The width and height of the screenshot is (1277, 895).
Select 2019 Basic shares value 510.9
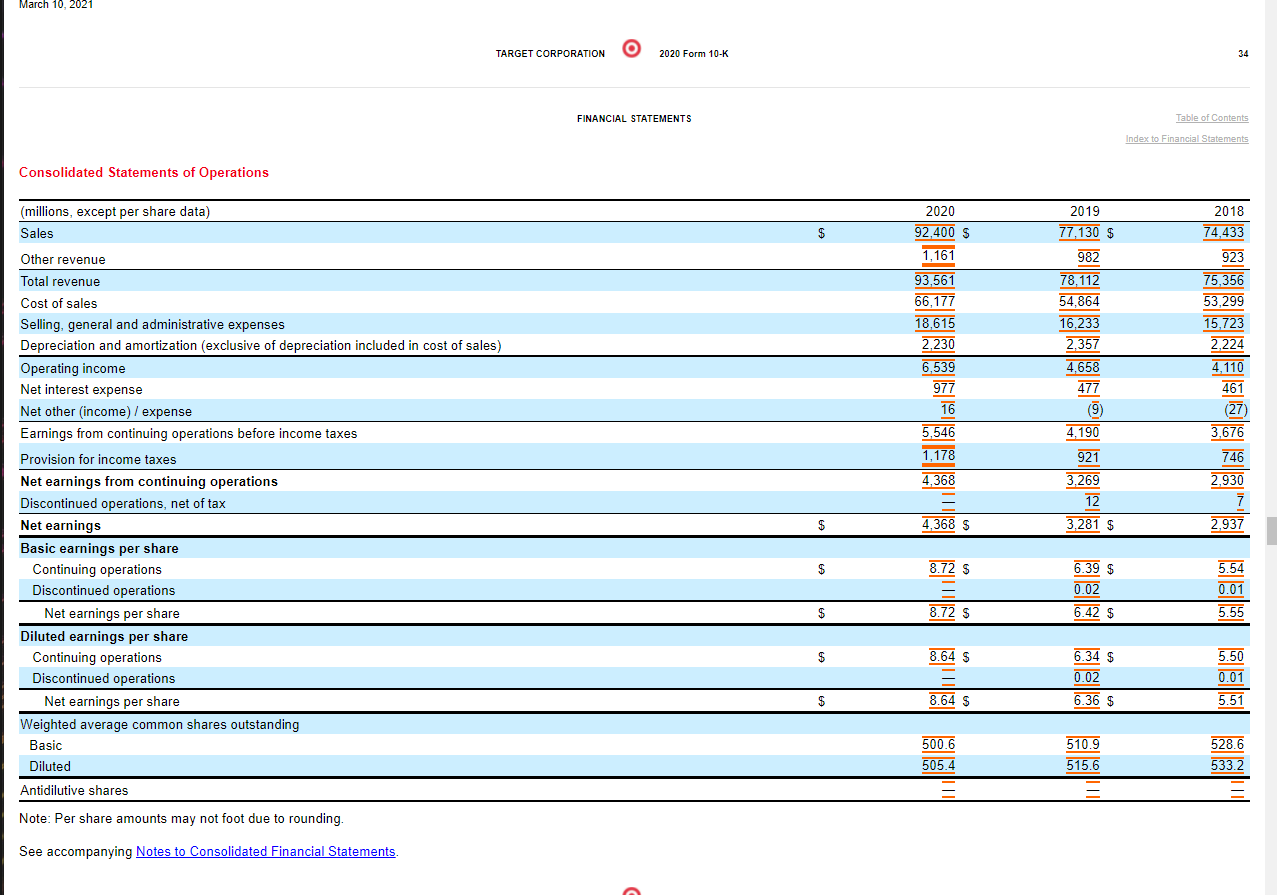click(x=1084, y=745)
